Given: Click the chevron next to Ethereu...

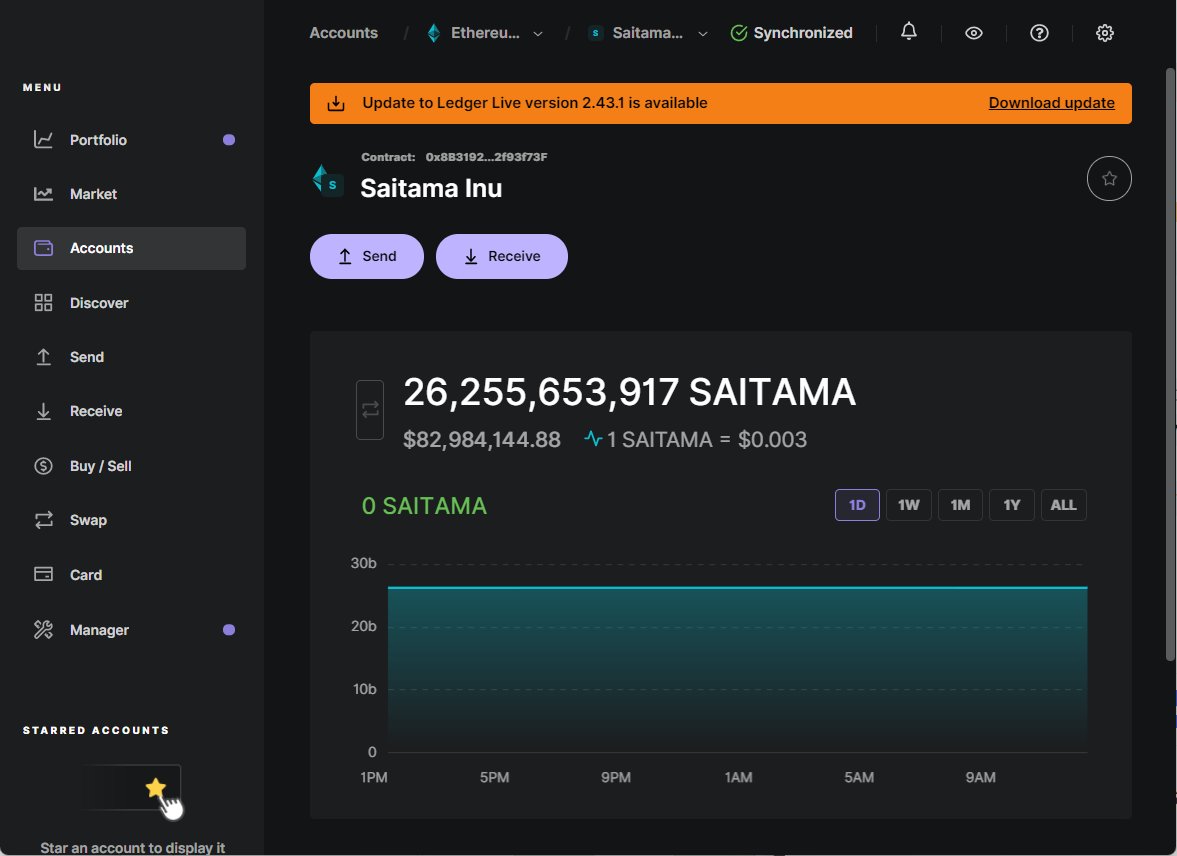Looking at the screenshot, I should point(537,34).
